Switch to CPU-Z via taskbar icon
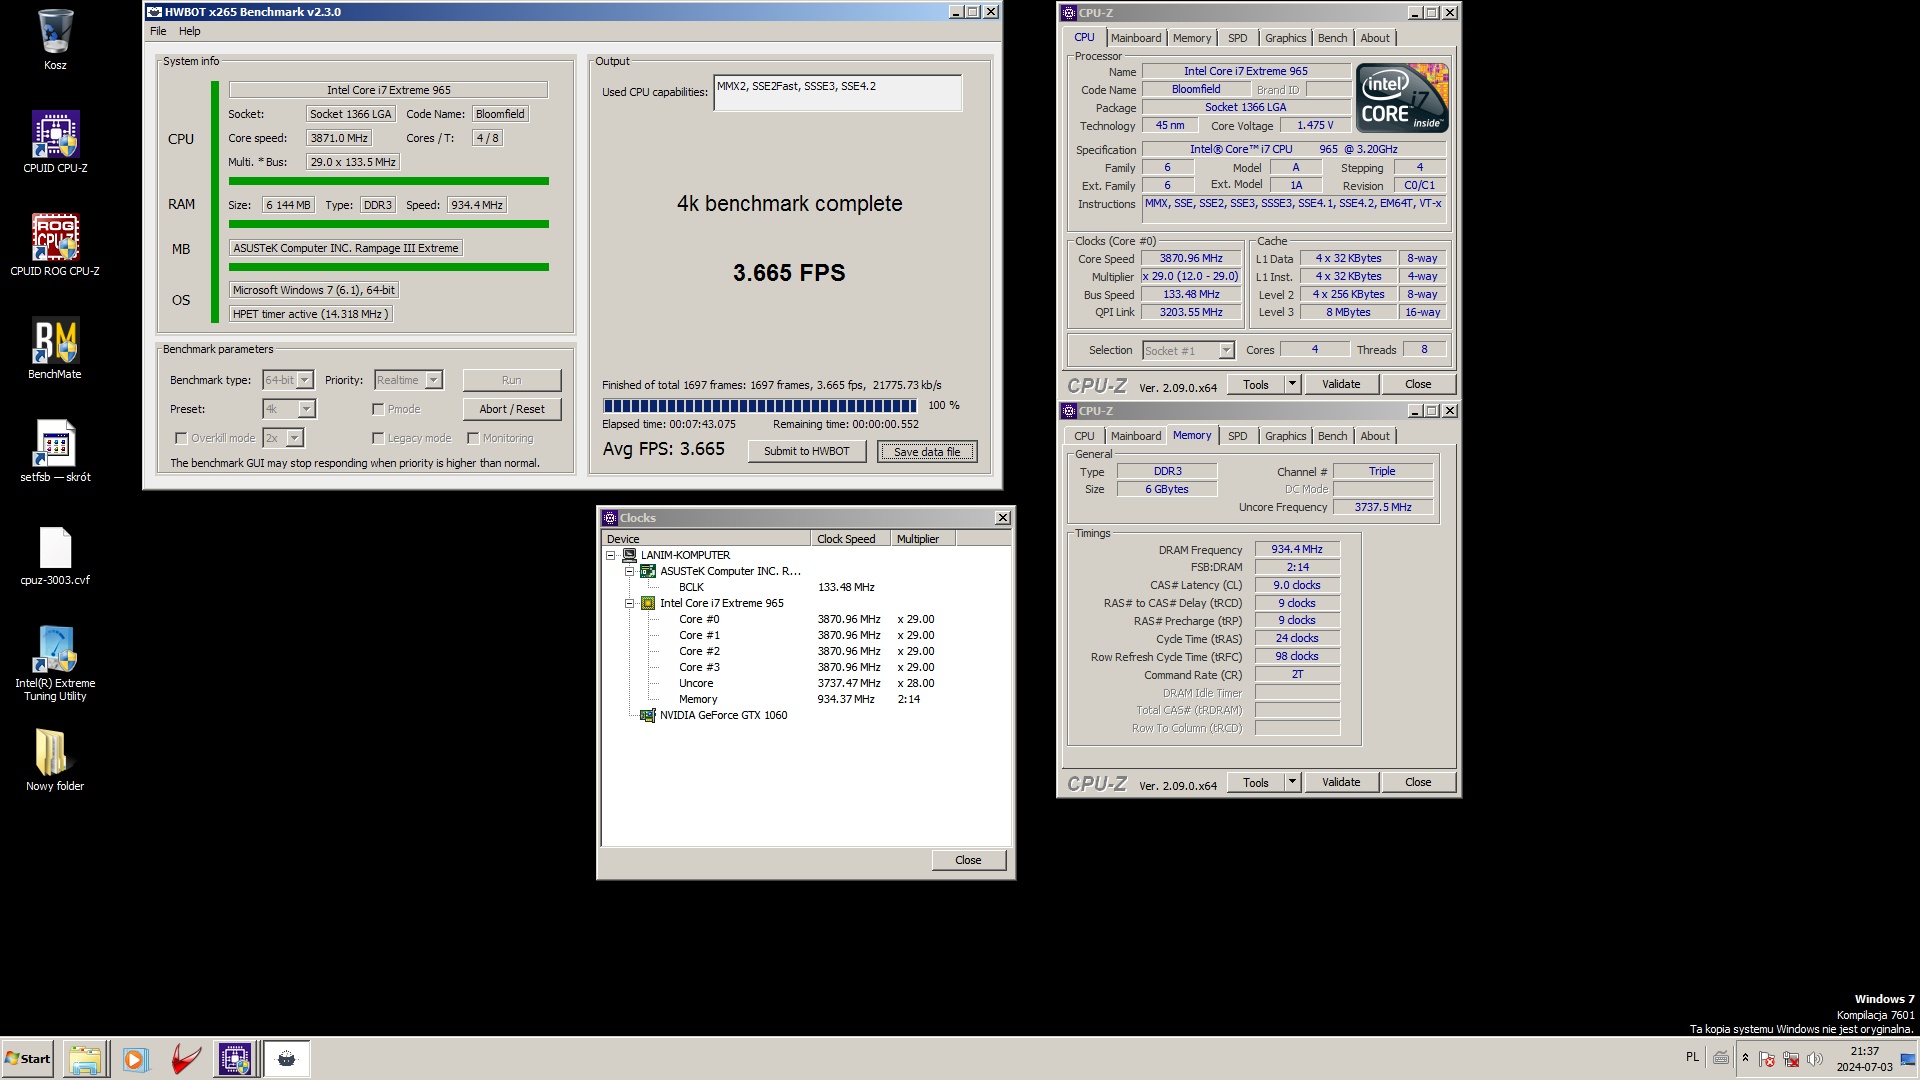The height and width of the screenshot is (1080, 1920). [235, 1059]
